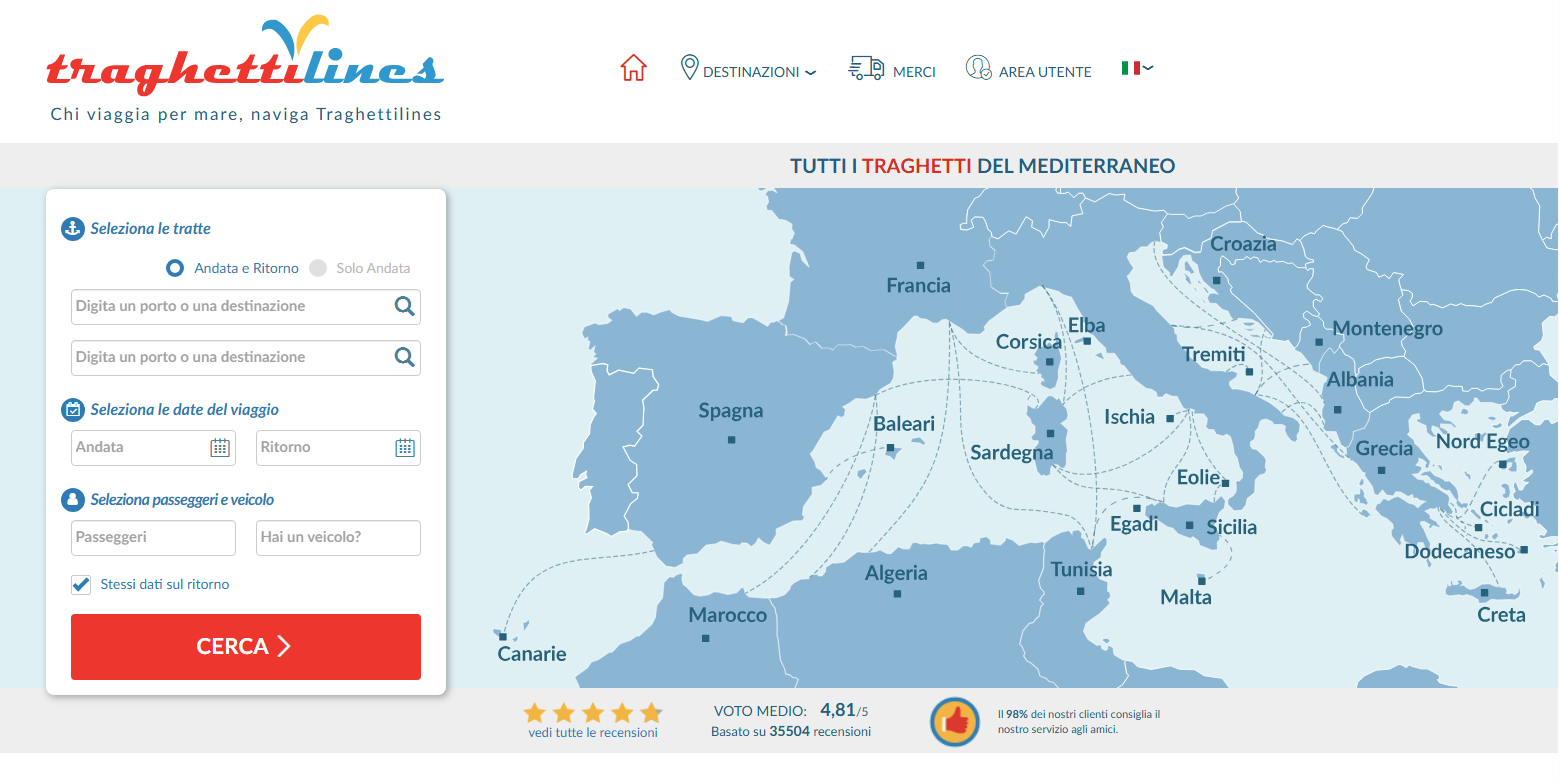Click the search magnifier in second port field
1559x783 pixels.
404,358
